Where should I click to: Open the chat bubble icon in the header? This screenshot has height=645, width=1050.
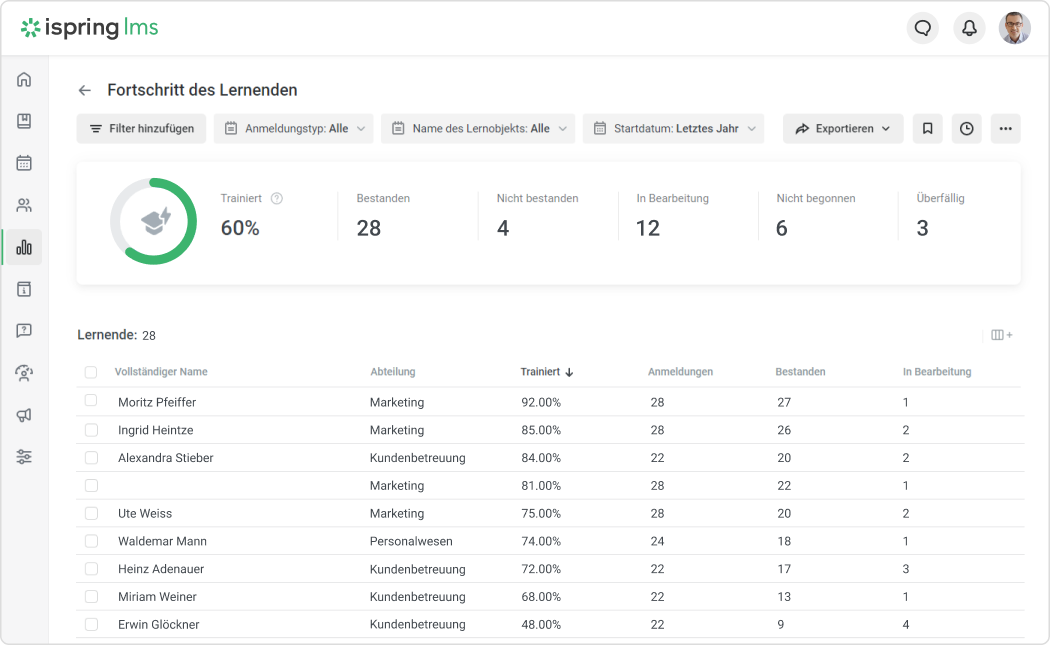[x=922, y=28]
